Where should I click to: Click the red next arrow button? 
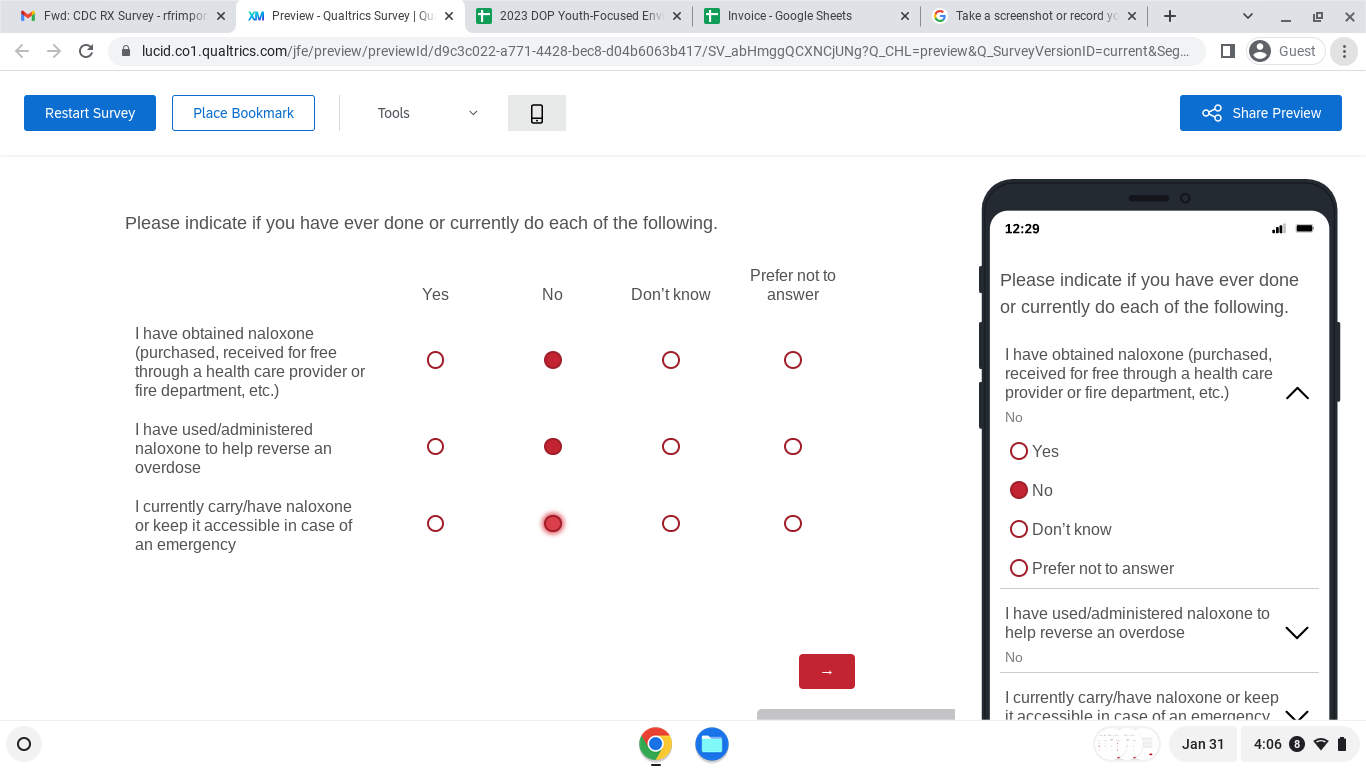[x=826, y=671]
